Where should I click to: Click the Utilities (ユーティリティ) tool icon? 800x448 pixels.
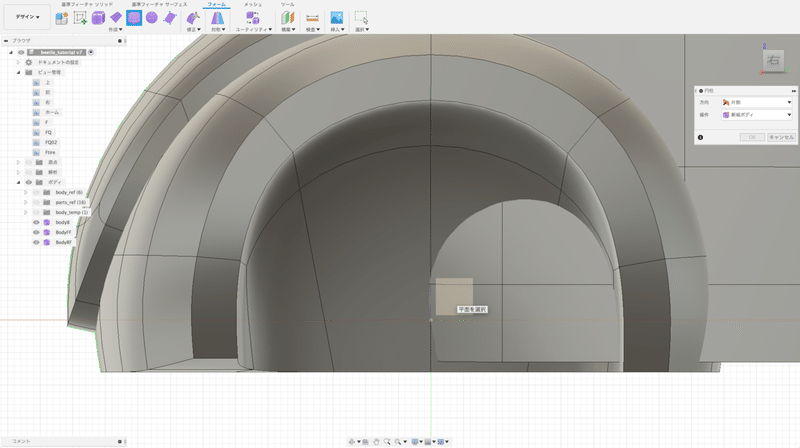pyautogui.click(x=253, y=18)
